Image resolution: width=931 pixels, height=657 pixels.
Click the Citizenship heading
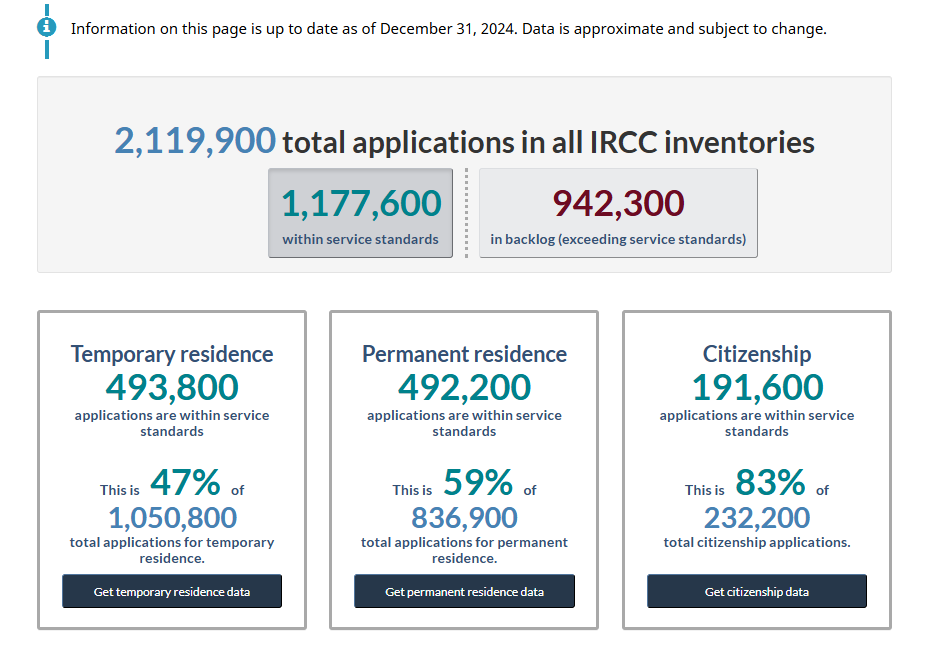(757, 354)
